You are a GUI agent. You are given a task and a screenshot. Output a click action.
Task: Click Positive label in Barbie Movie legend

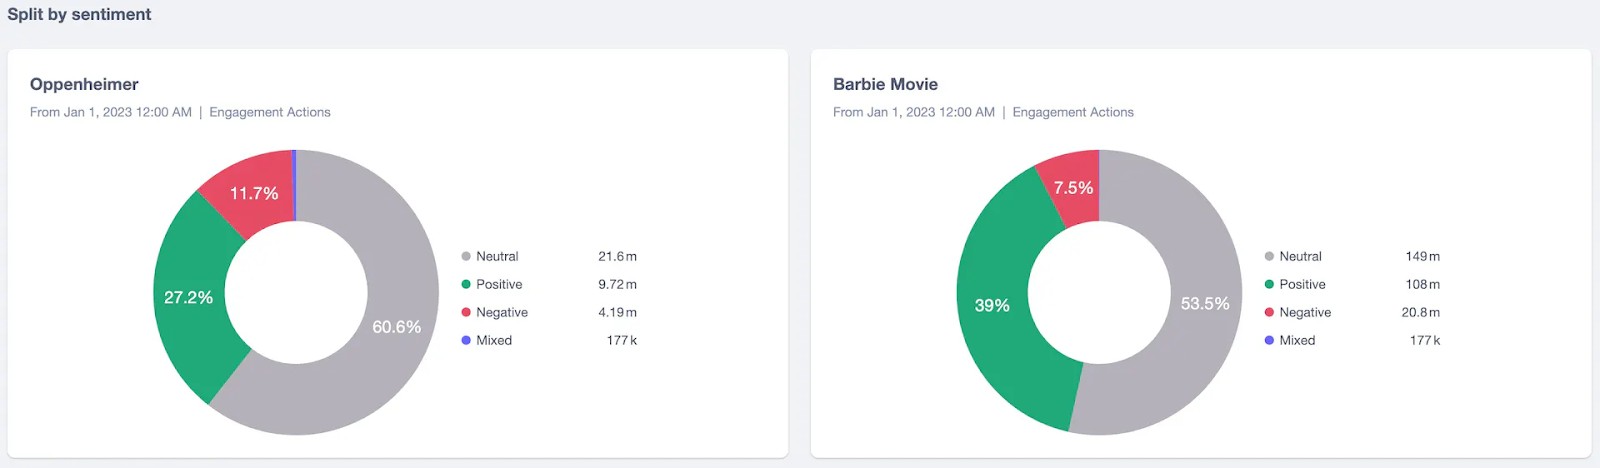(1302, 285)
